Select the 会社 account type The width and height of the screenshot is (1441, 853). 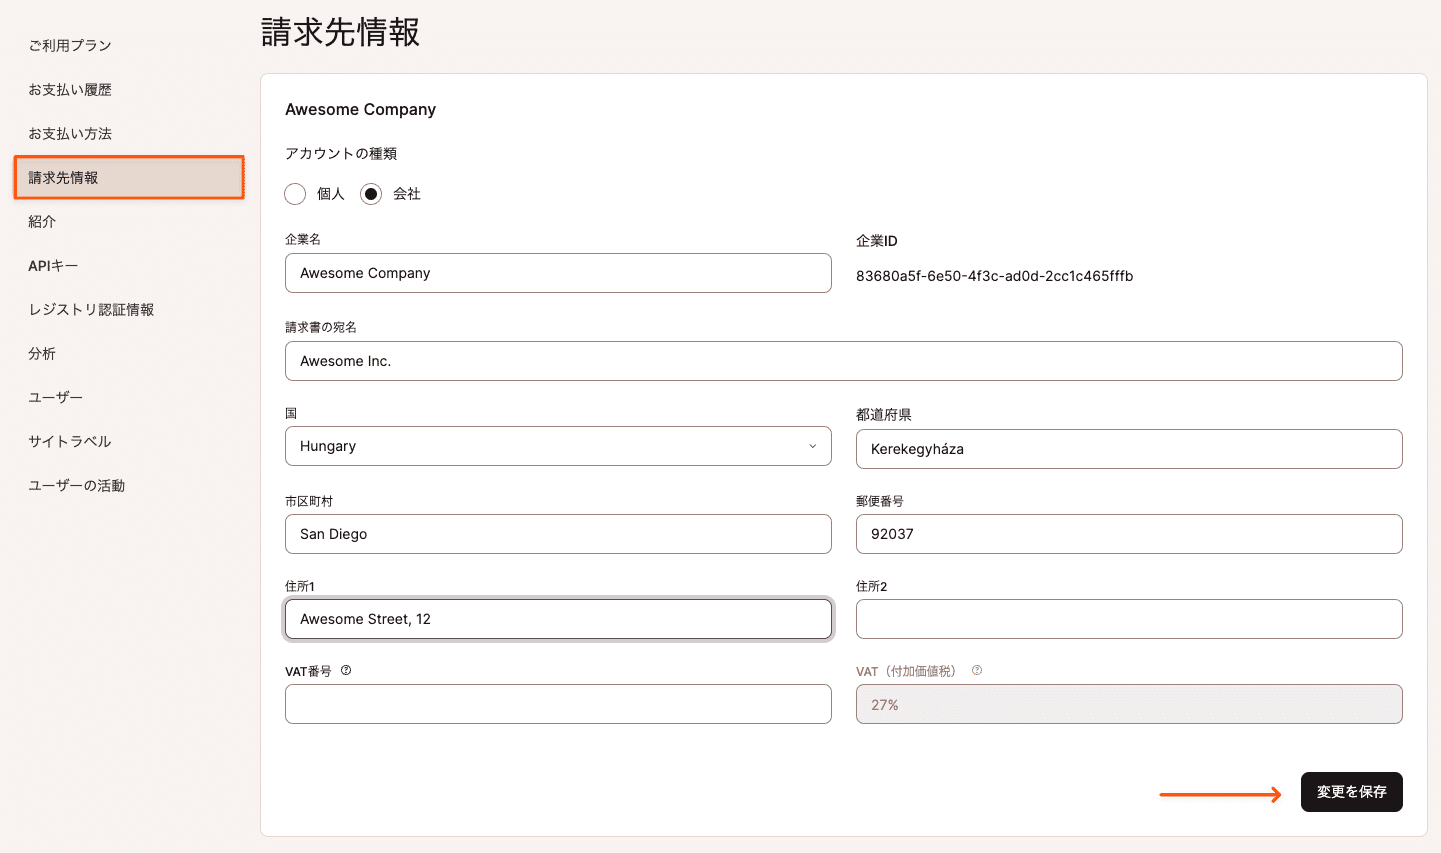[x=371, y=193]
